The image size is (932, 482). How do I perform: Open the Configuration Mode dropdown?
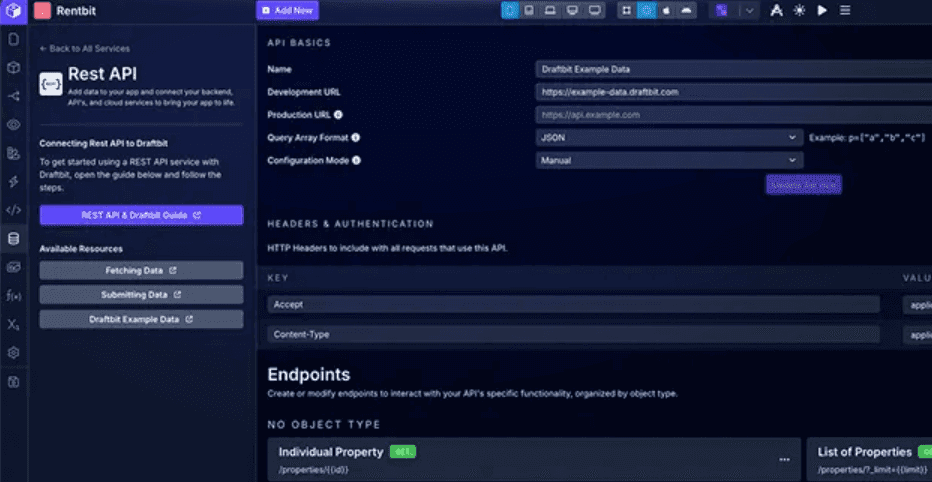pos(669,160)
